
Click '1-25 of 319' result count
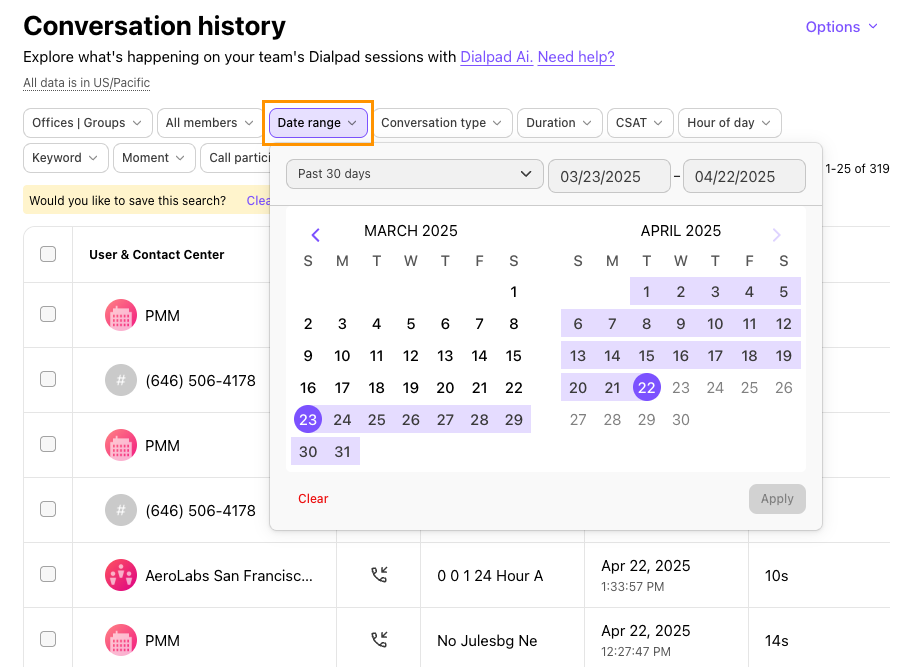857,168
